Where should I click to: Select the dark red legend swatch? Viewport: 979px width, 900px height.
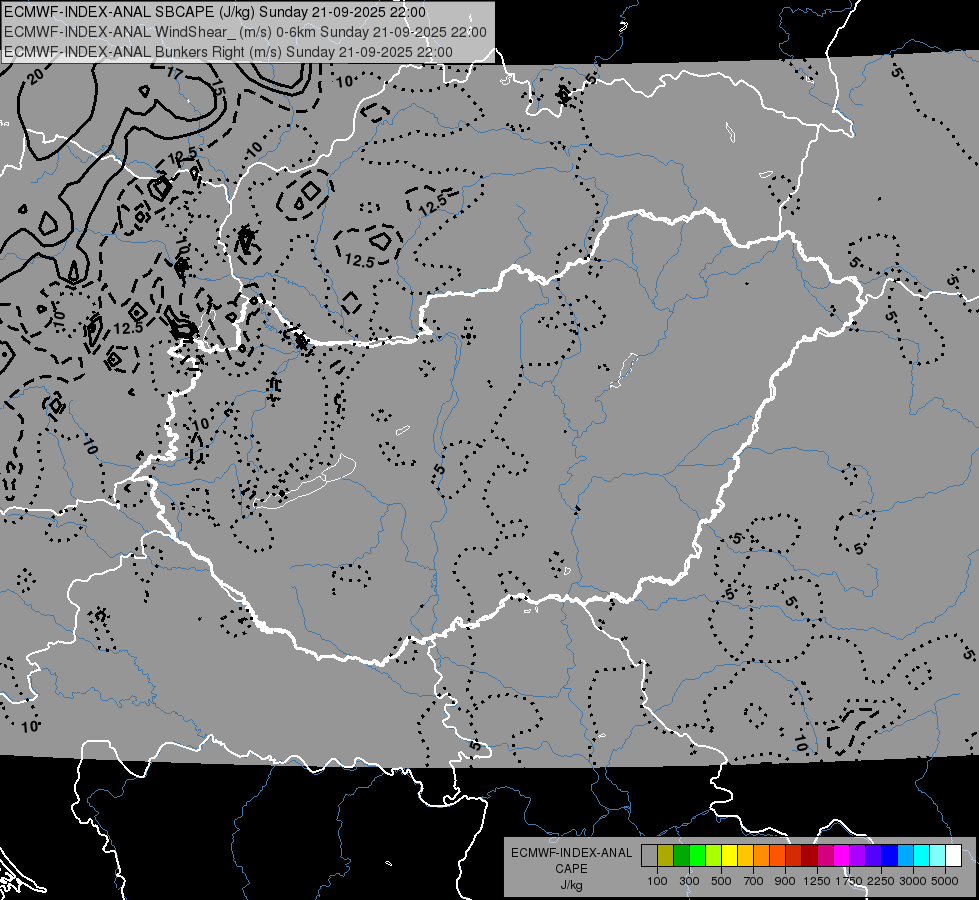[810, 855]
